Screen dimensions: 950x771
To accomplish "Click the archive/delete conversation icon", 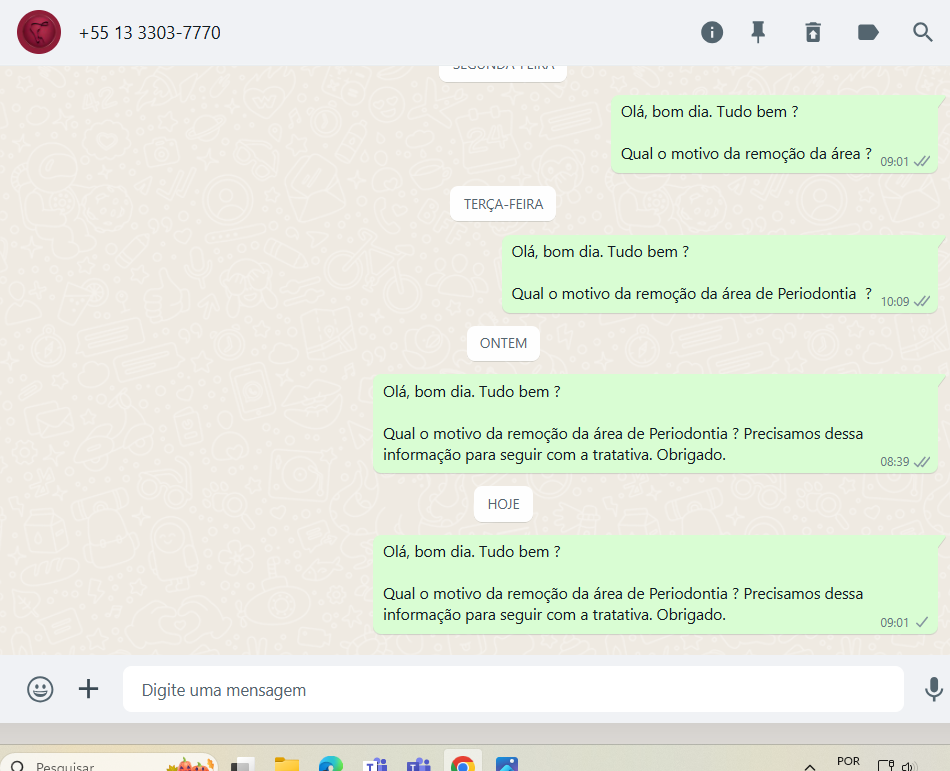I will tap(813, 32).
